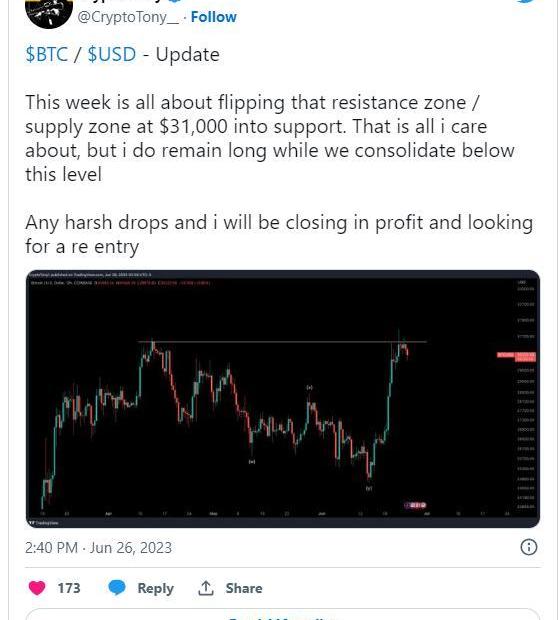Open the $BTC cashtag link
The height and width of the screenshot is (620, 559).
47,54
